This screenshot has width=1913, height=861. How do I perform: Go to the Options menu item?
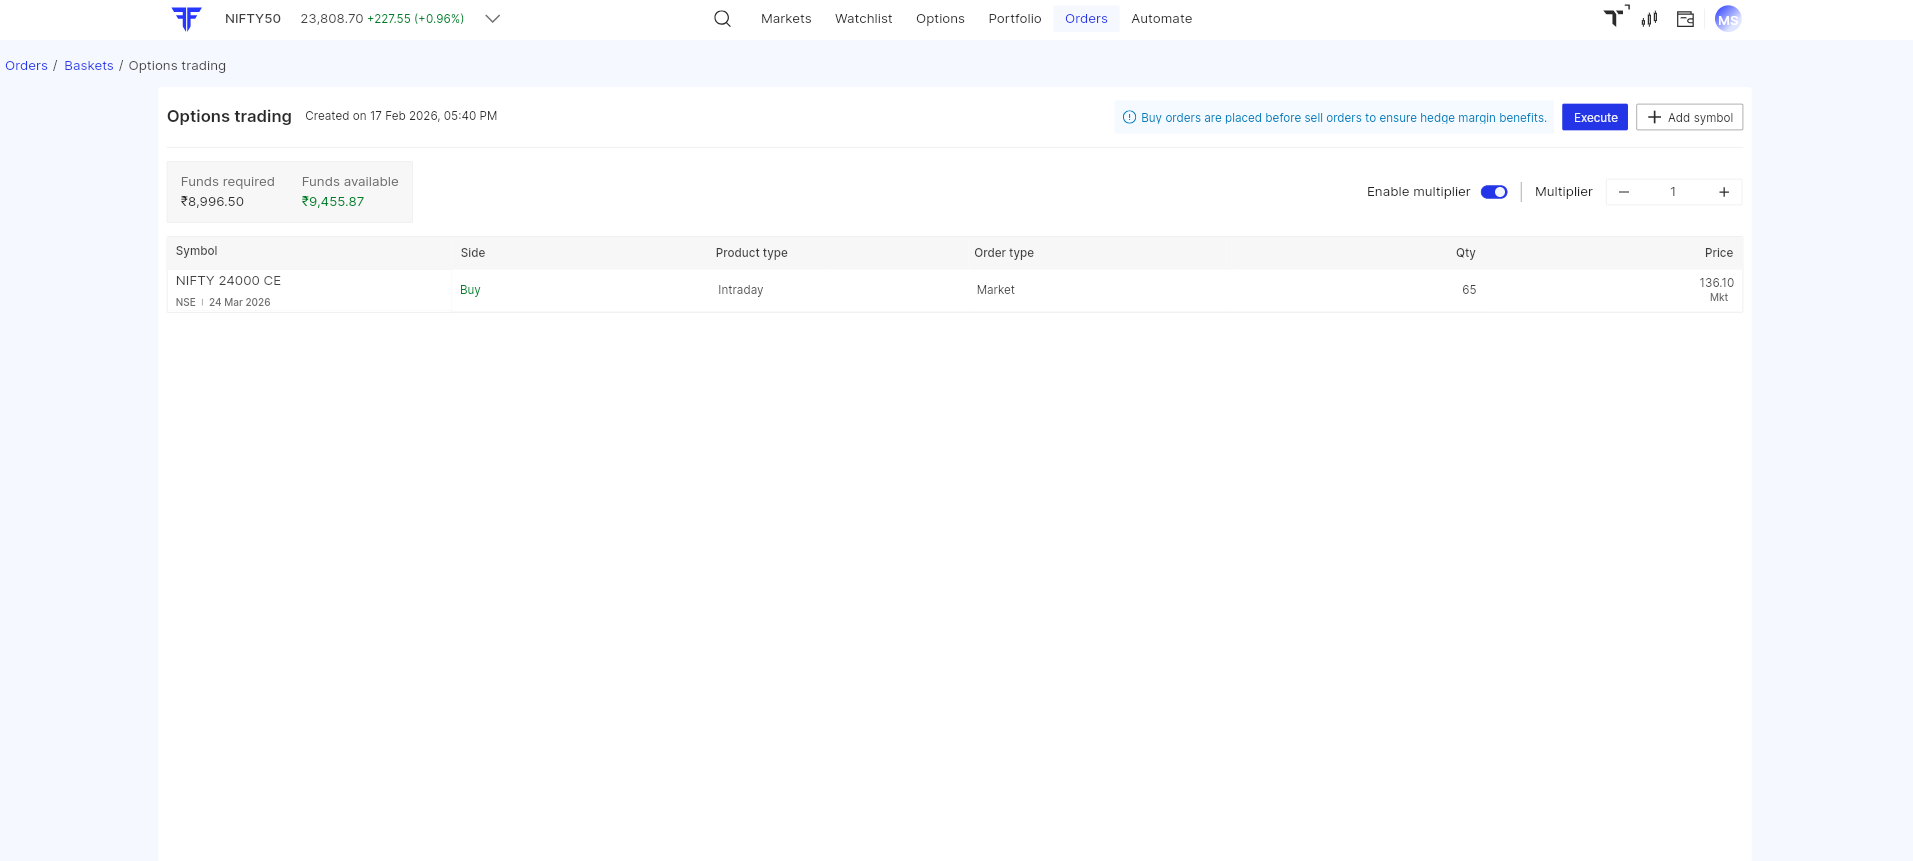pos(940,19)
